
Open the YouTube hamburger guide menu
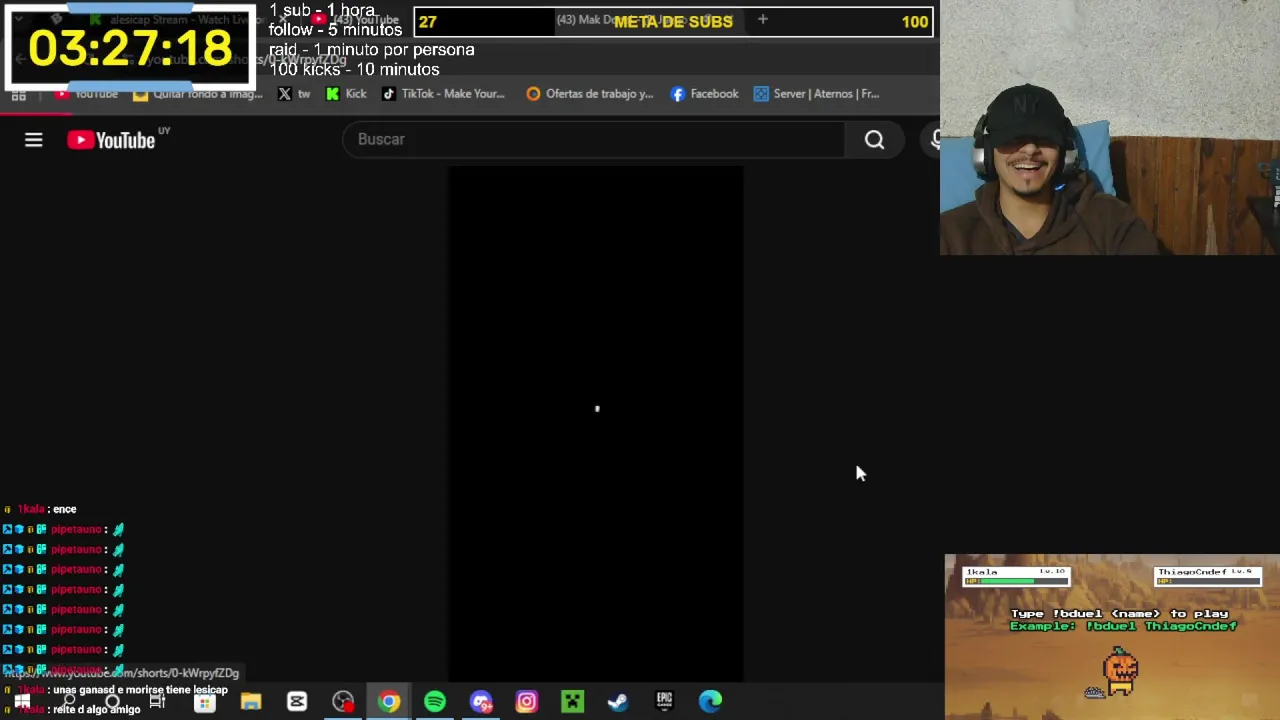pyautogui.click(x=33, y=140)
